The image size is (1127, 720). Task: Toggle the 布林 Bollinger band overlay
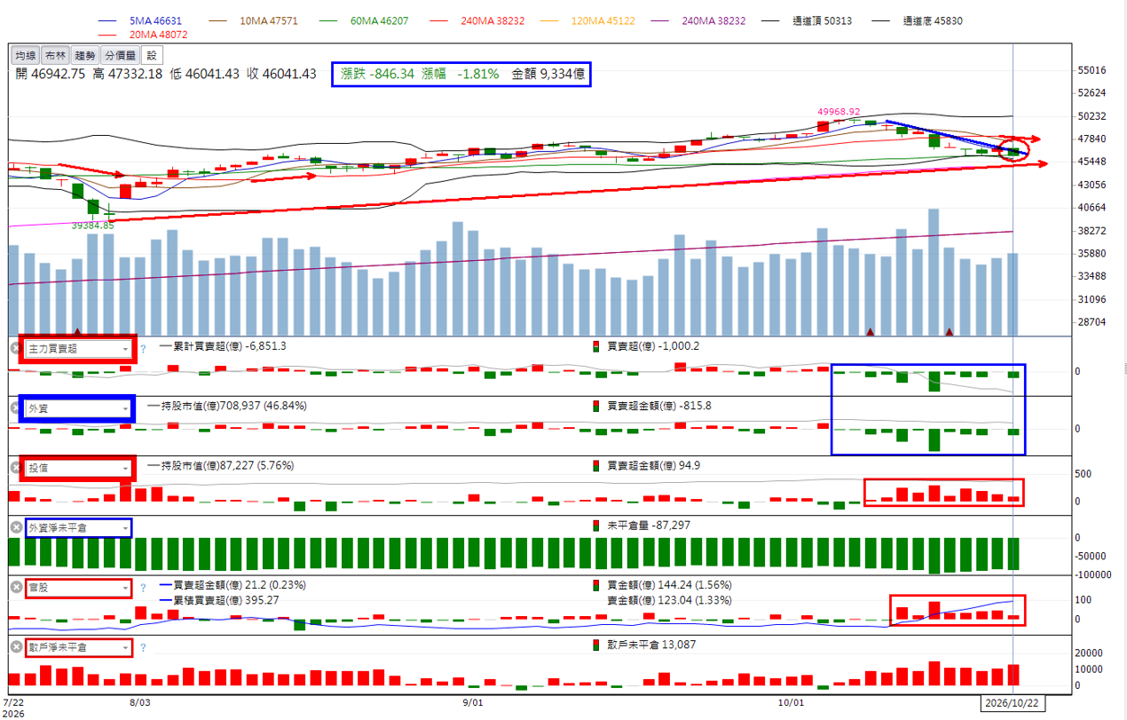pos(55,55)
